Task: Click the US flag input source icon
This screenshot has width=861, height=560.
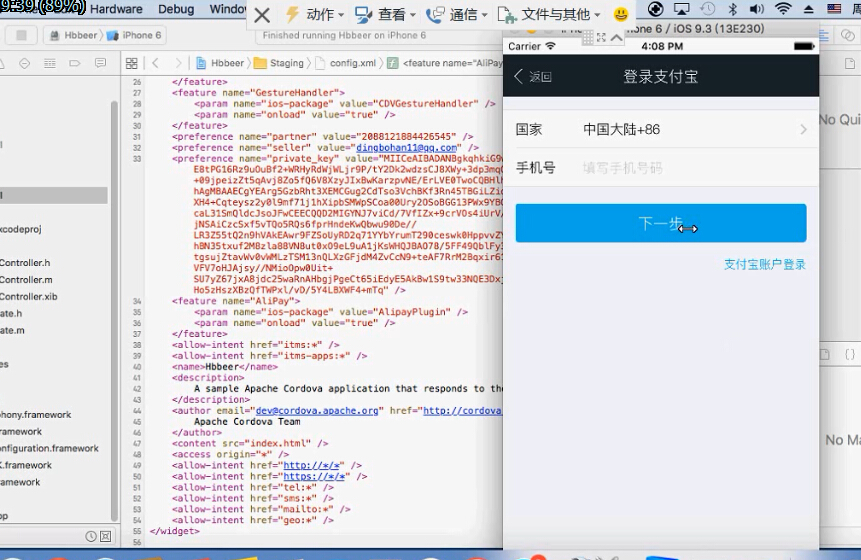Action: (834, 9)
